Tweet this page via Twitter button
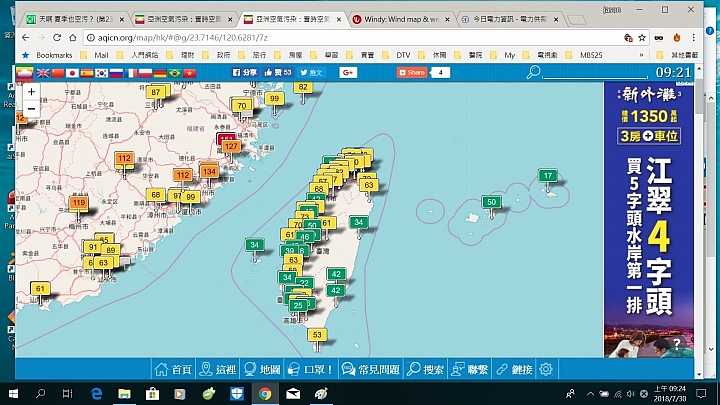 point(312,73)
